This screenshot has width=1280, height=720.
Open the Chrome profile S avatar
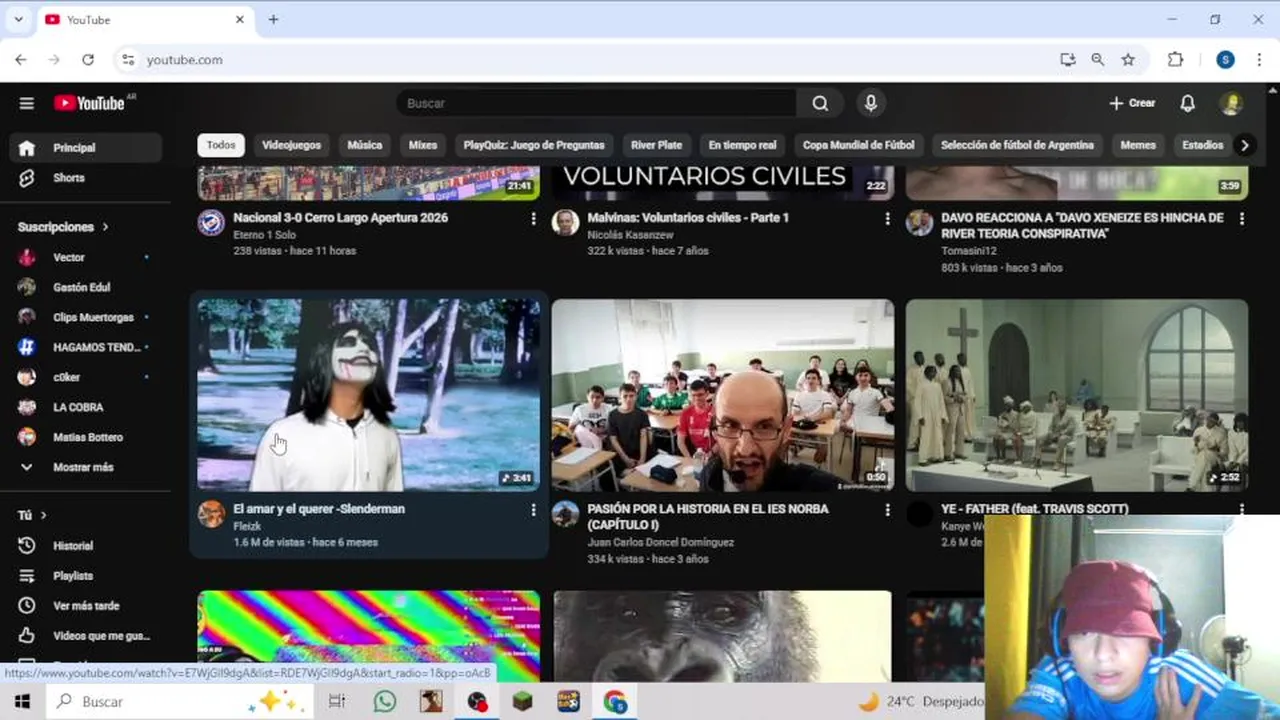[x=1225, y=60]
